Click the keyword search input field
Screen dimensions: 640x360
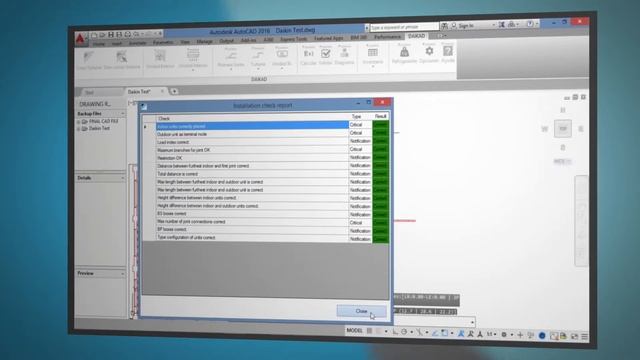(404, 27)
